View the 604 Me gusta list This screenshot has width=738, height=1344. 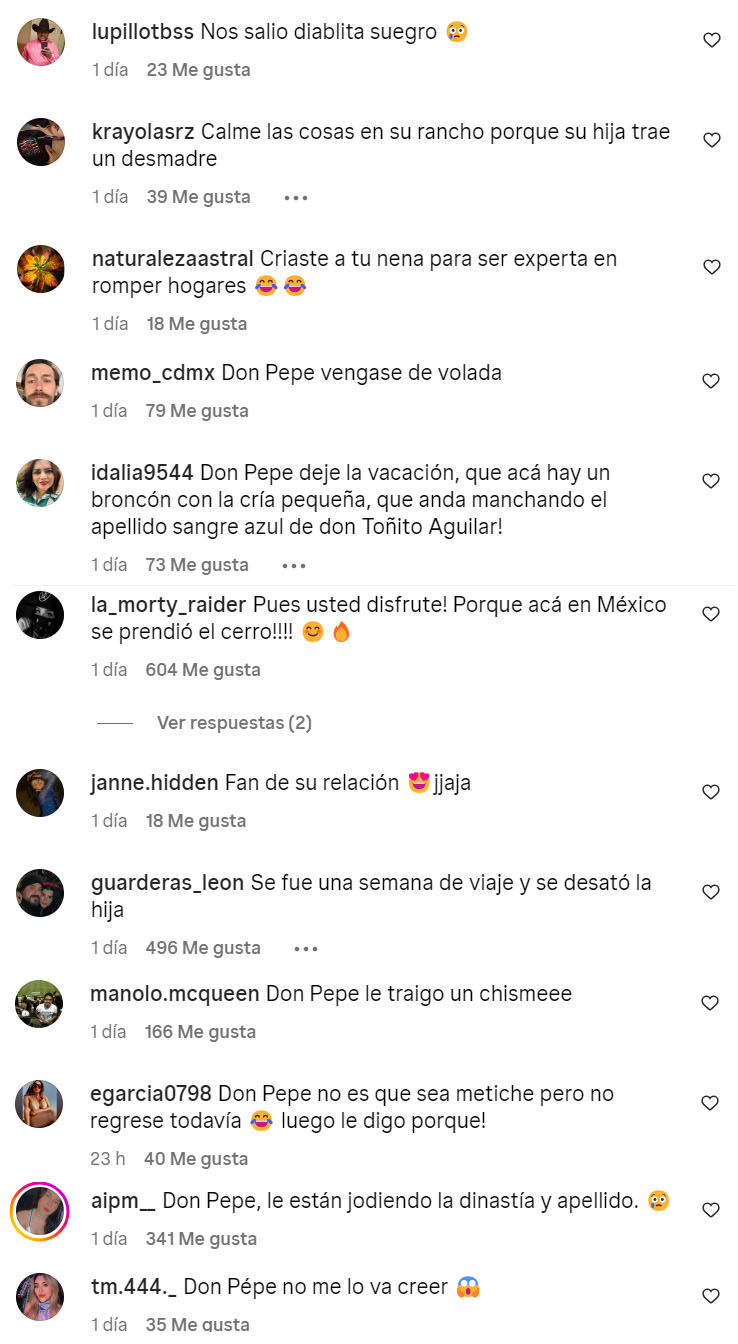203,670
